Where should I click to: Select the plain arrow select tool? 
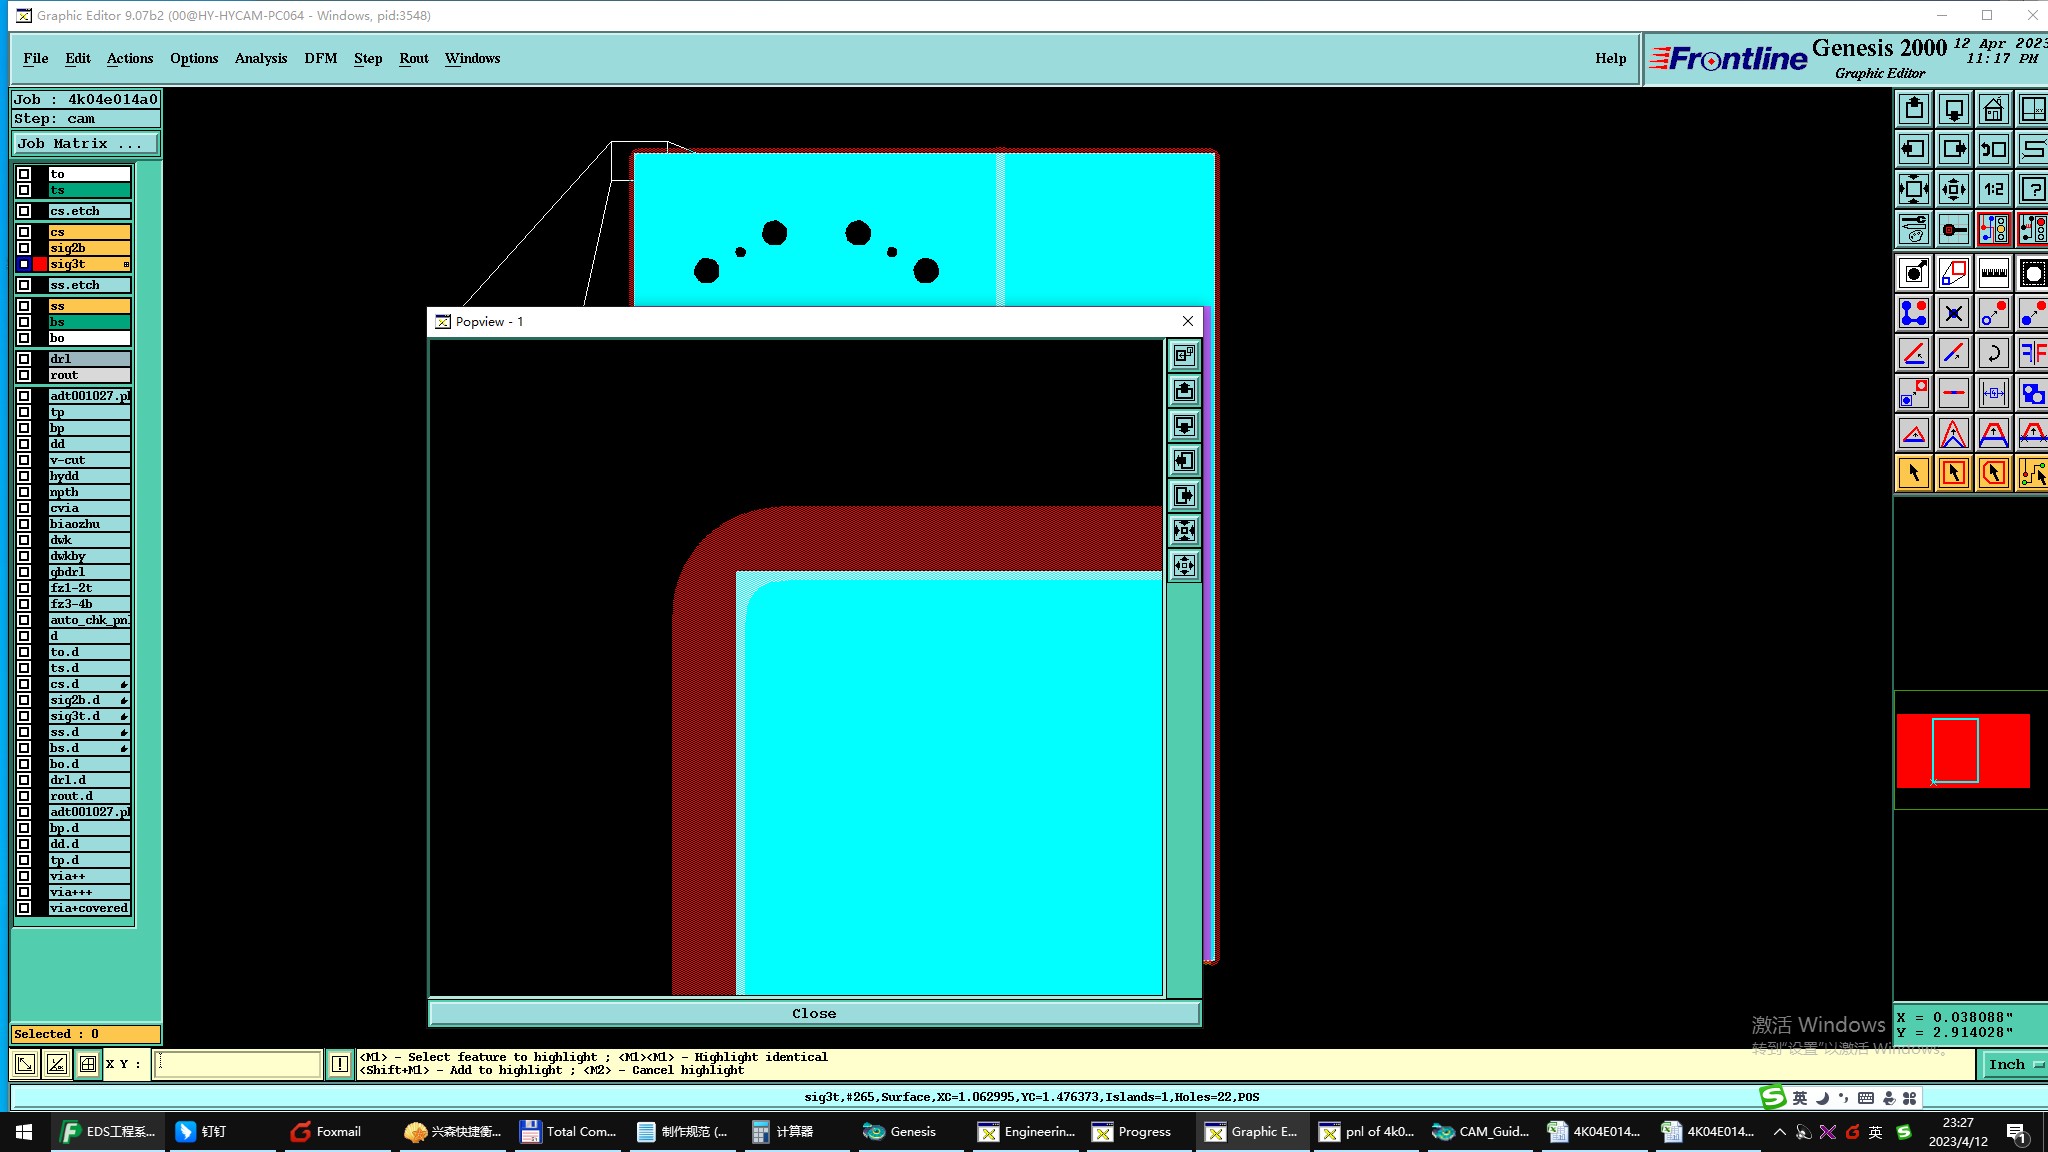point(1913,473)
